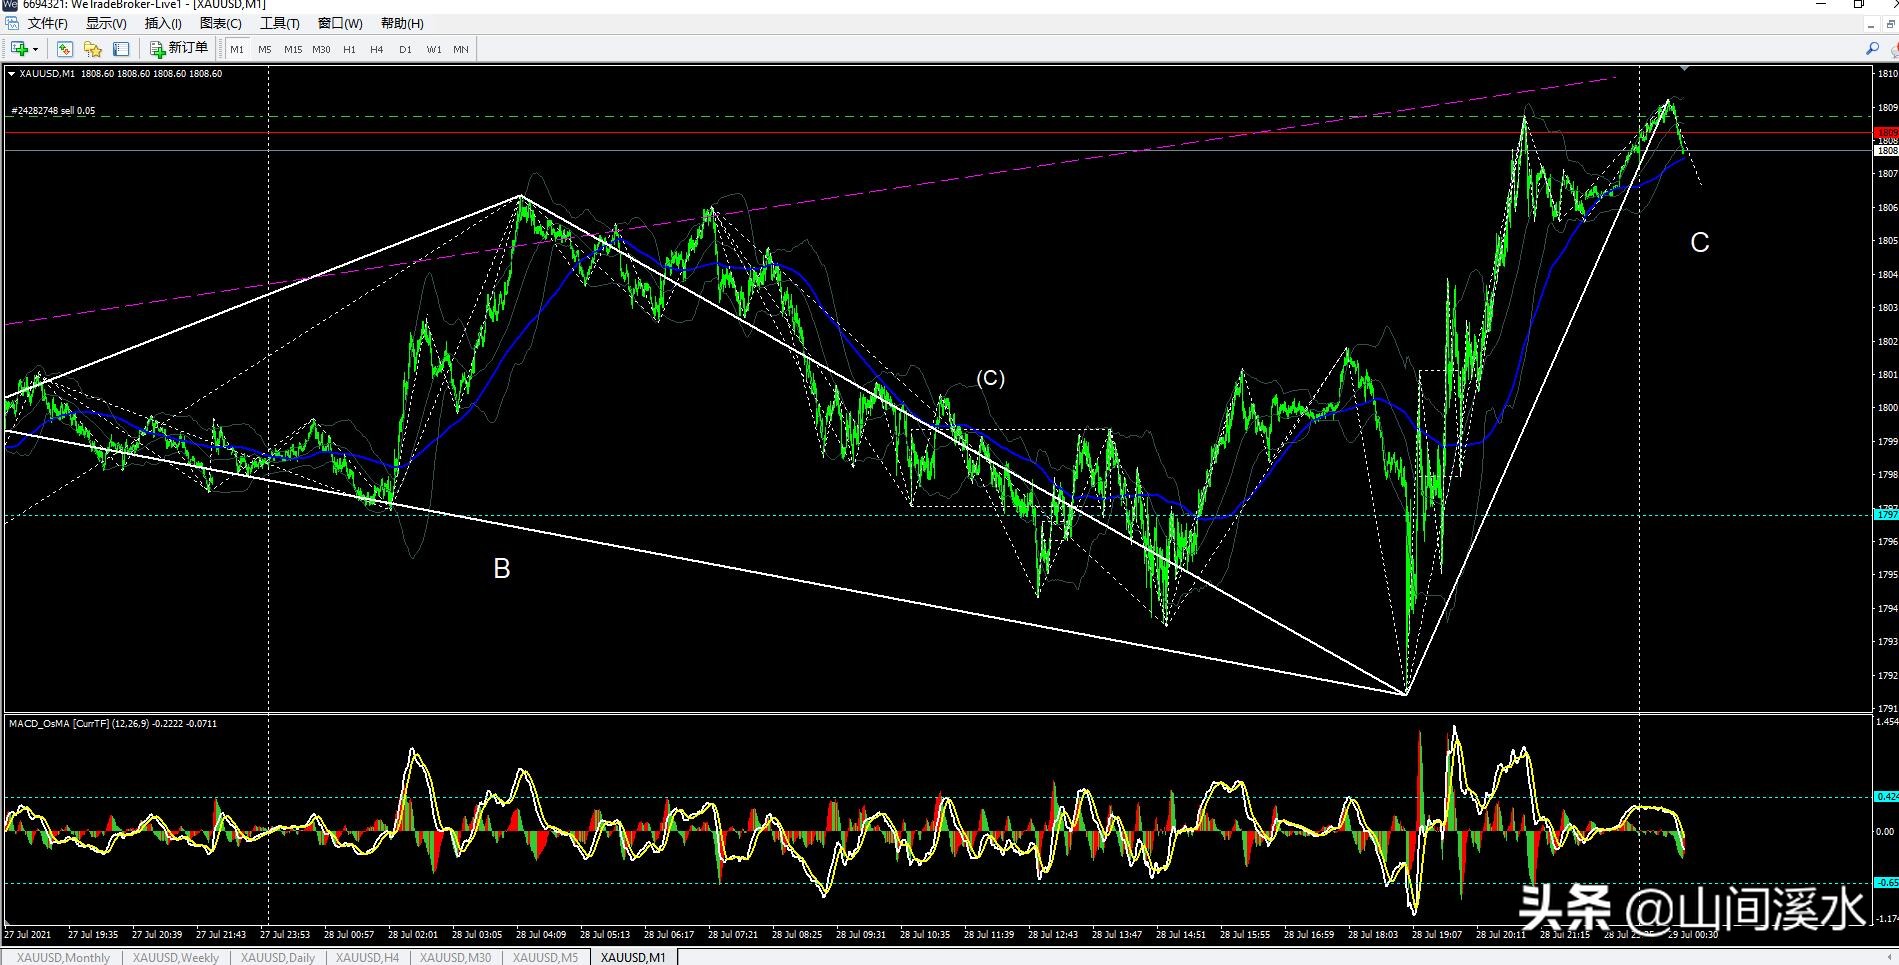Viewport: 1899px width, 965px height.
Task: Open the 窗口(W) menu
Action: tap(340, 23)
